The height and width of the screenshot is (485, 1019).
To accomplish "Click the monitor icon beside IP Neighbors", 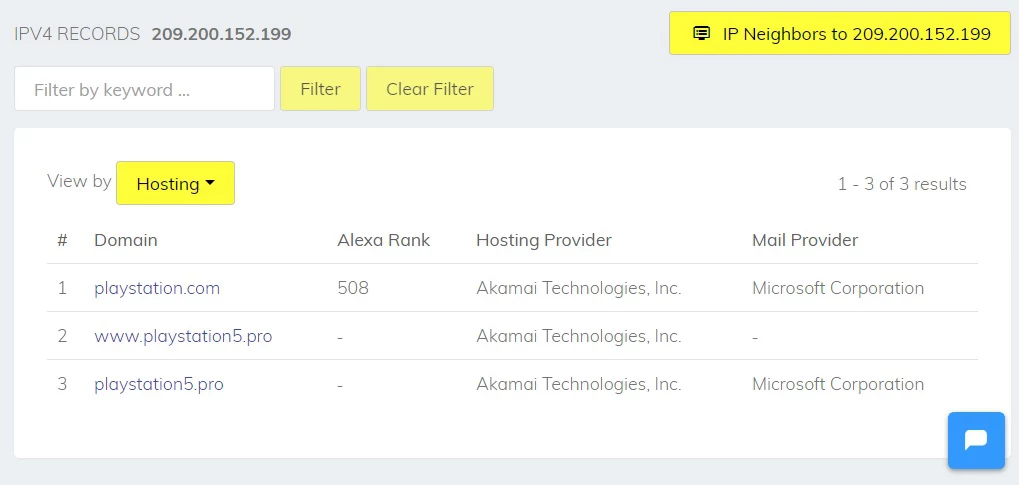I will [701, 33].
